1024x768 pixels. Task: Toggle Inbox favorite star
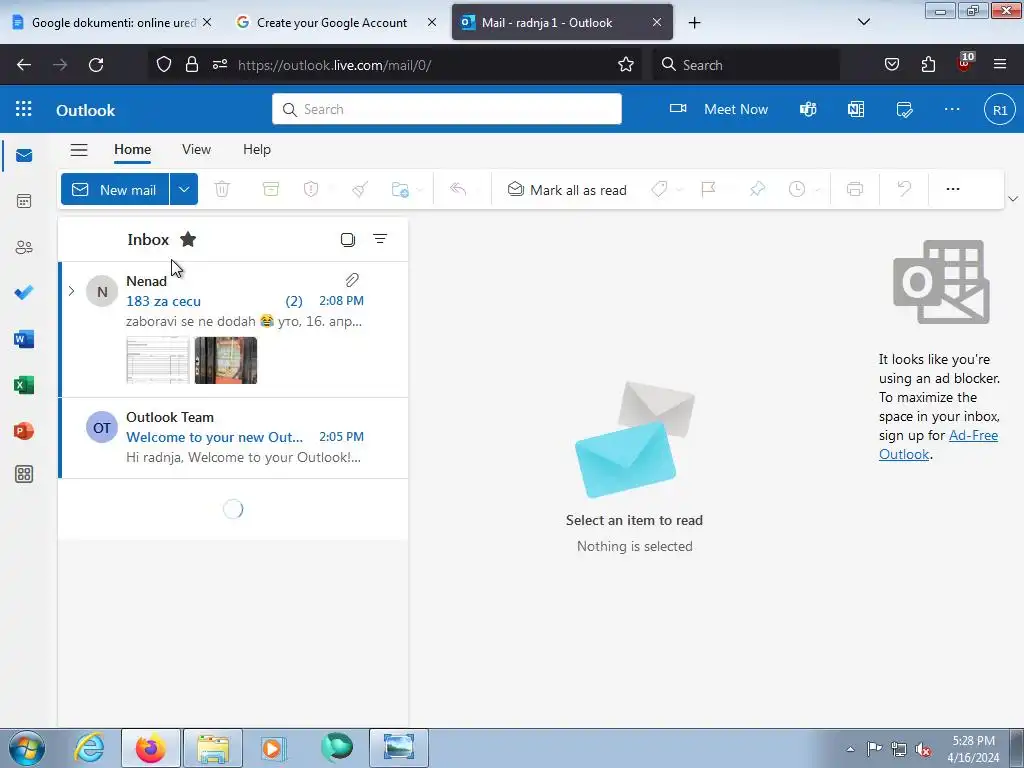pyautogui.click(x=188, y=239)
